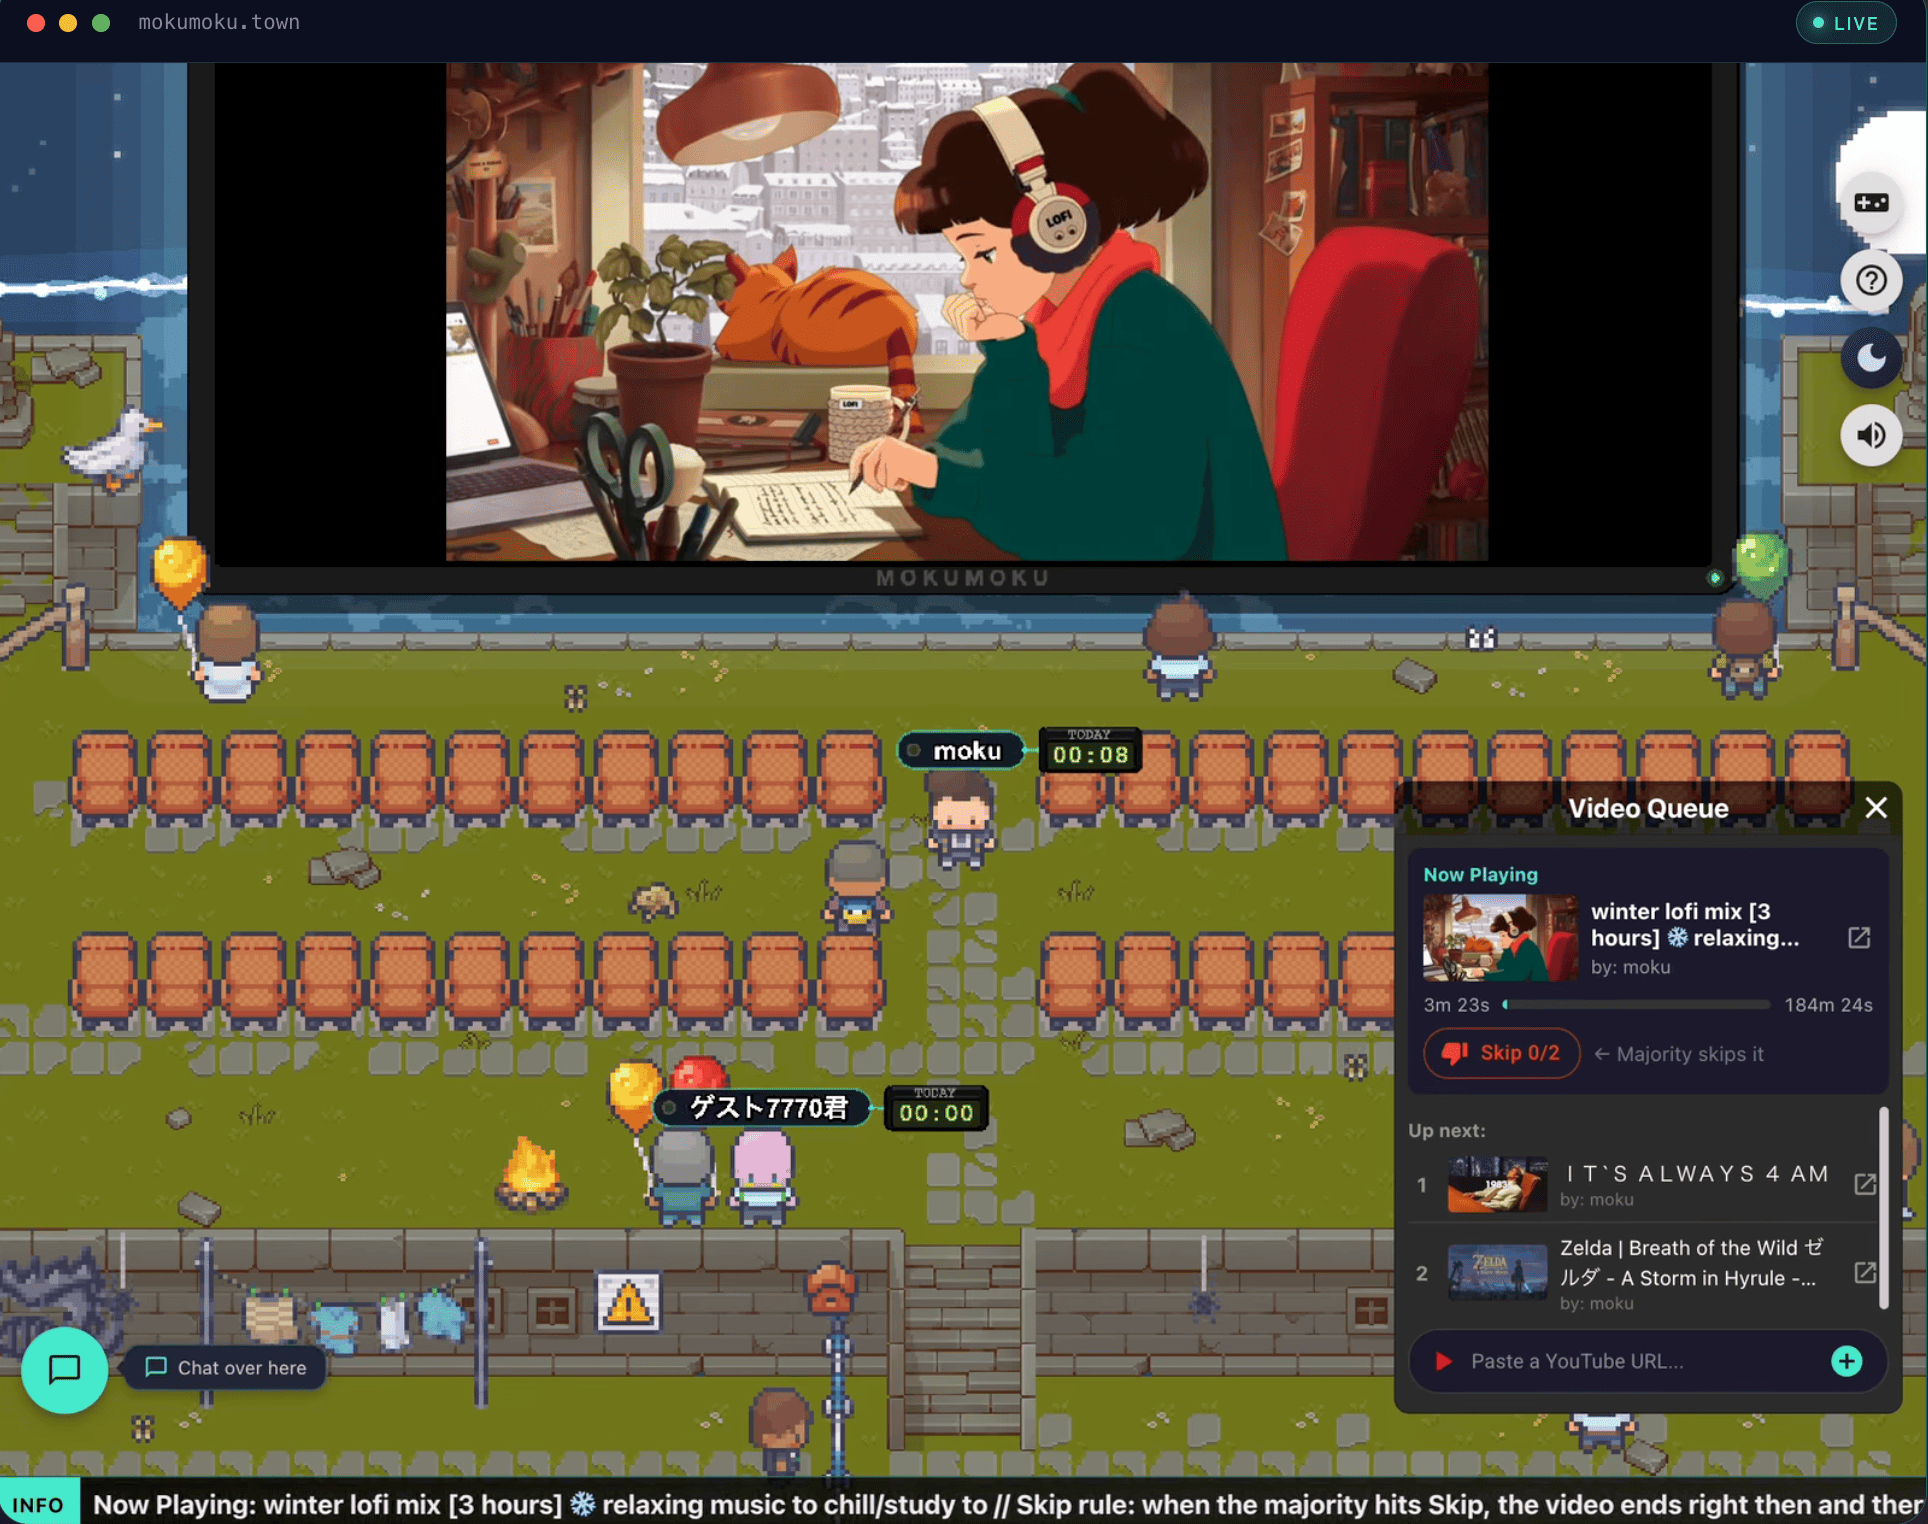The width and height of the screenshot is (1928, 1524).
Task: Select the winter lofi mix thumbnail
Action: [x=1500, y=938]
